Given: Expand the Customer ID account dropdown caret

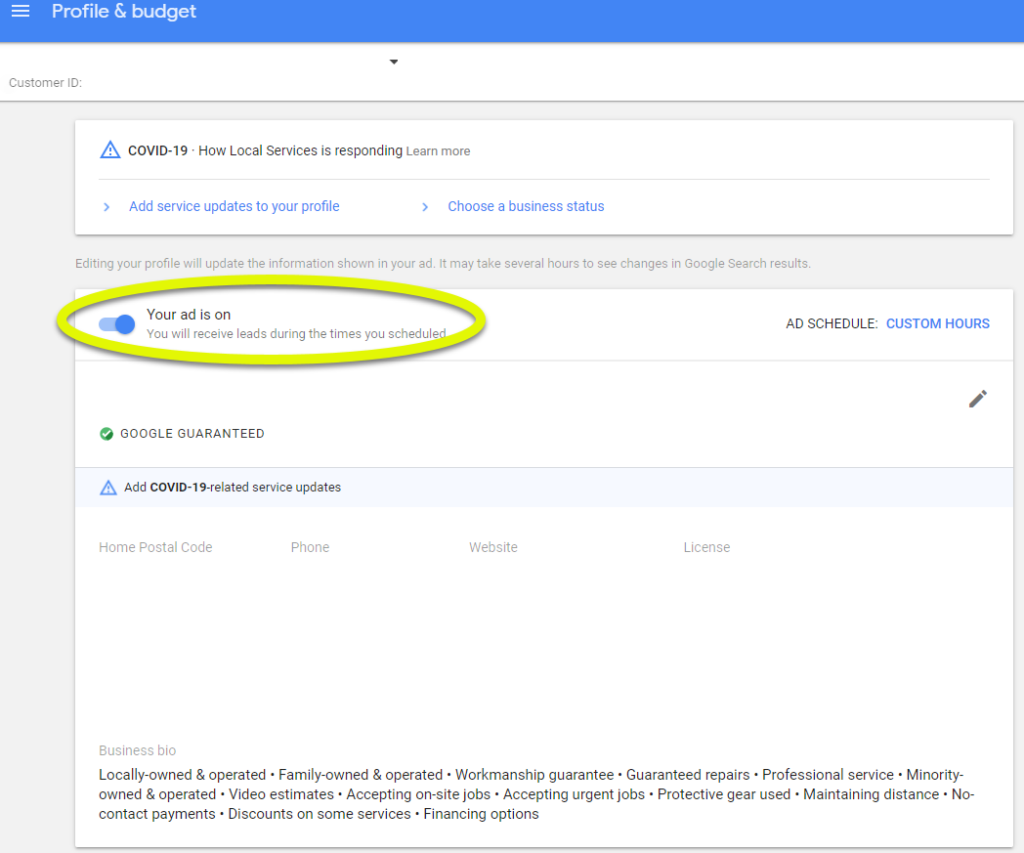Looking at the screenshot, I should (393, 61).
